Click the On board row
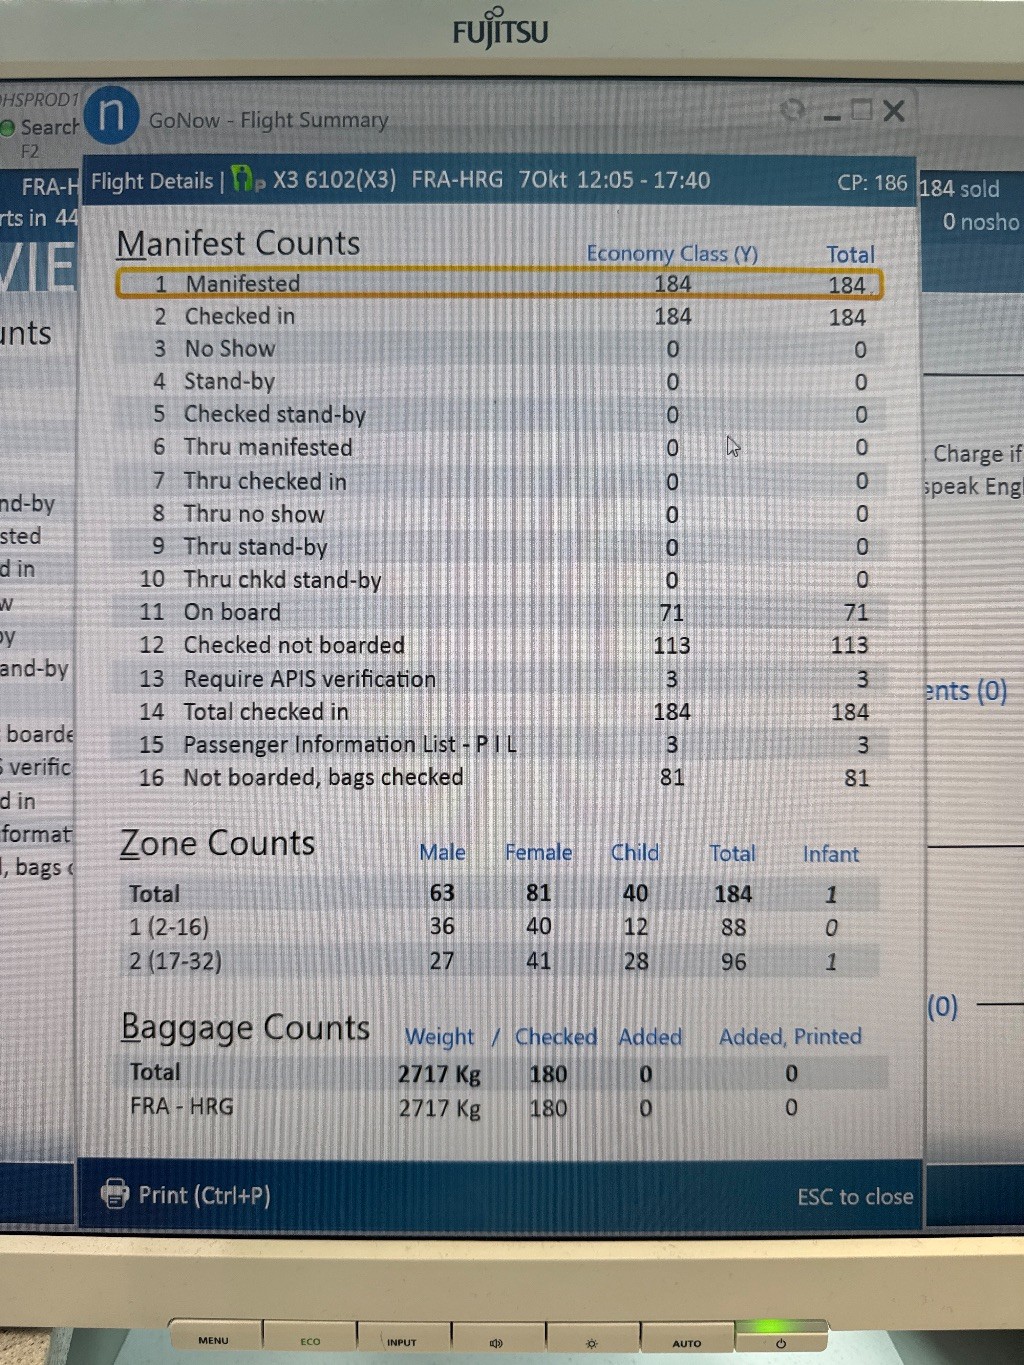Screen dimensions: 1024x1365 [x=498, y=612]
